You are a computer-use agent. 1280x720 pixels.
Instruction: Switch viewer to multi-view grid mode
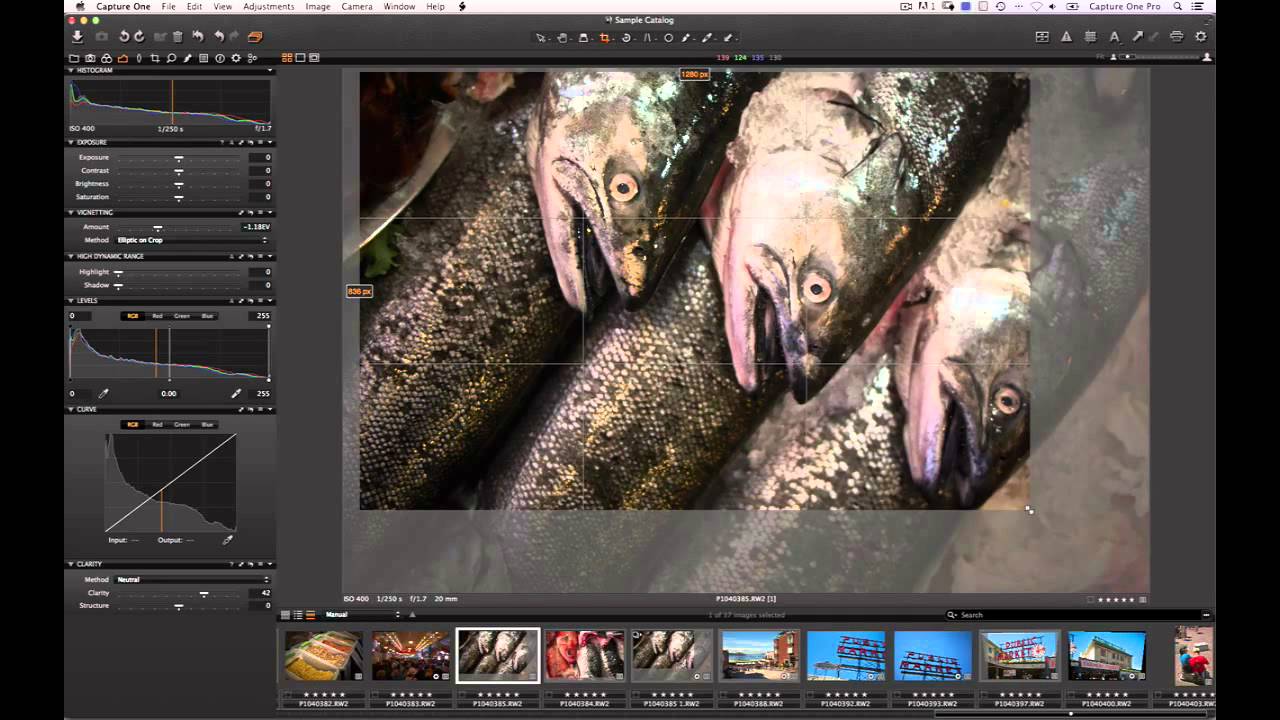point(287,58)
